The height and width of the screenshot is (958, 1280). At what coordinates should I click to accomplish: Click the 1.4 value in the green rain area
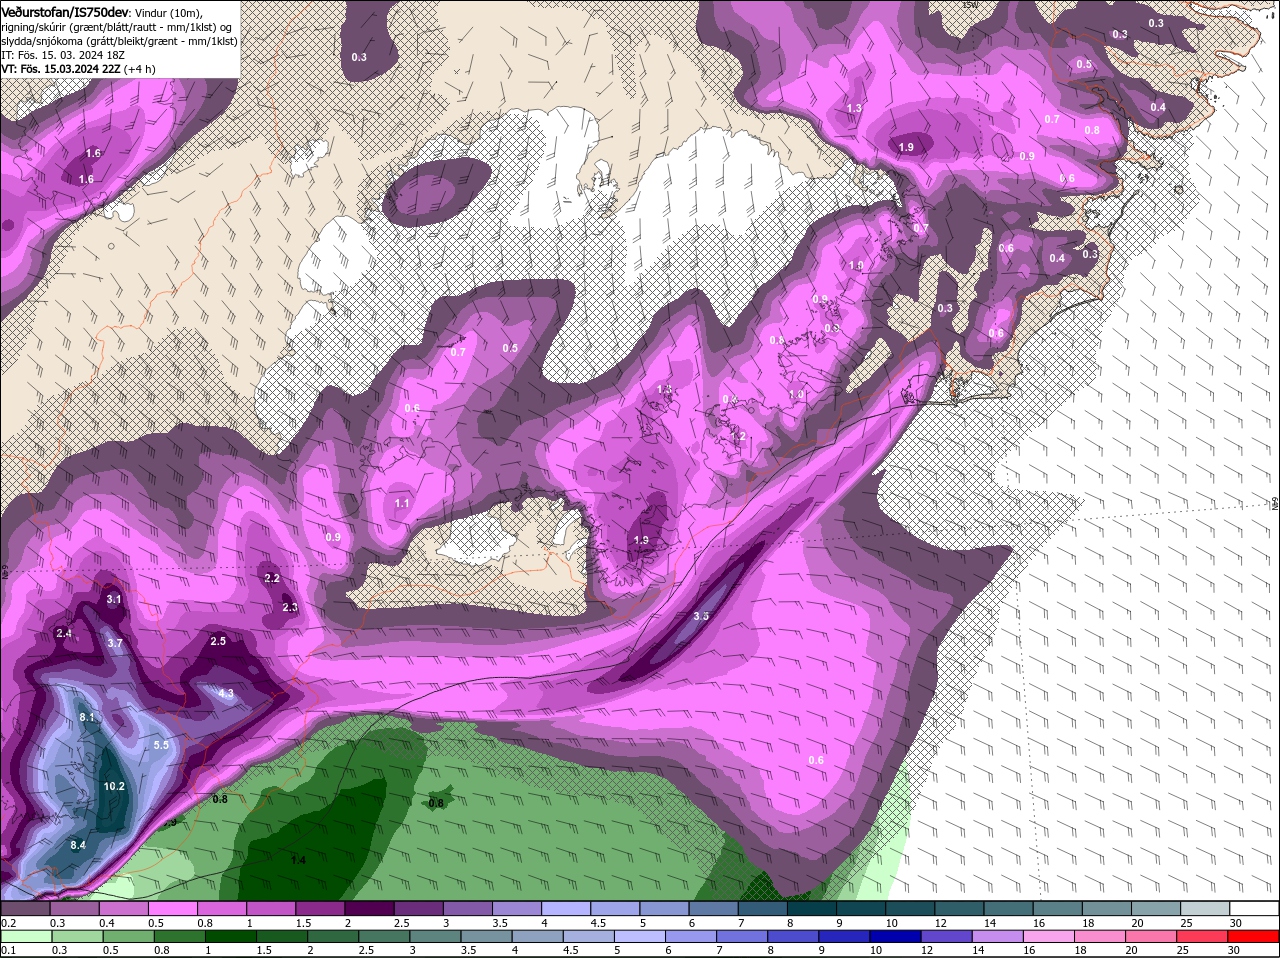298,860
